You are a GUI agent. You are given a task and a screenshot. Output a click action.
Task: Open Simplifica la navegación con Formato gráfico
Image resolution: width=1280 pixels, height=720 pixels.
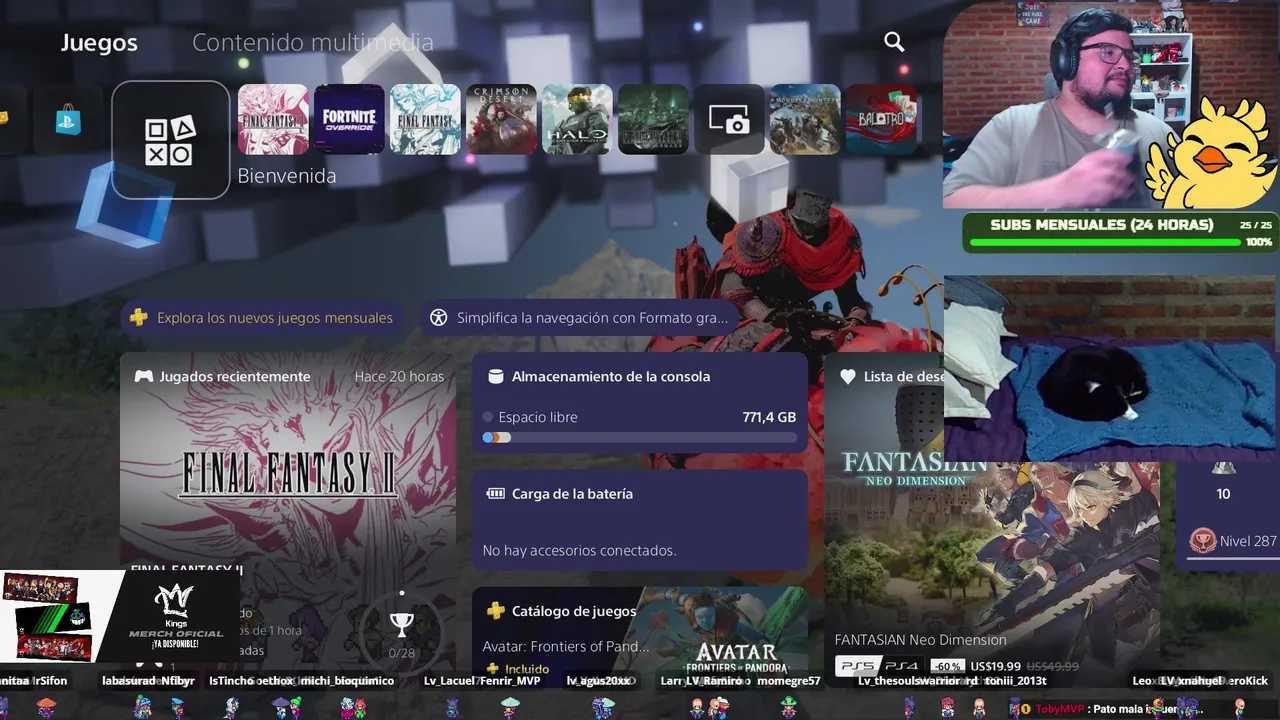tap(579, 318)
